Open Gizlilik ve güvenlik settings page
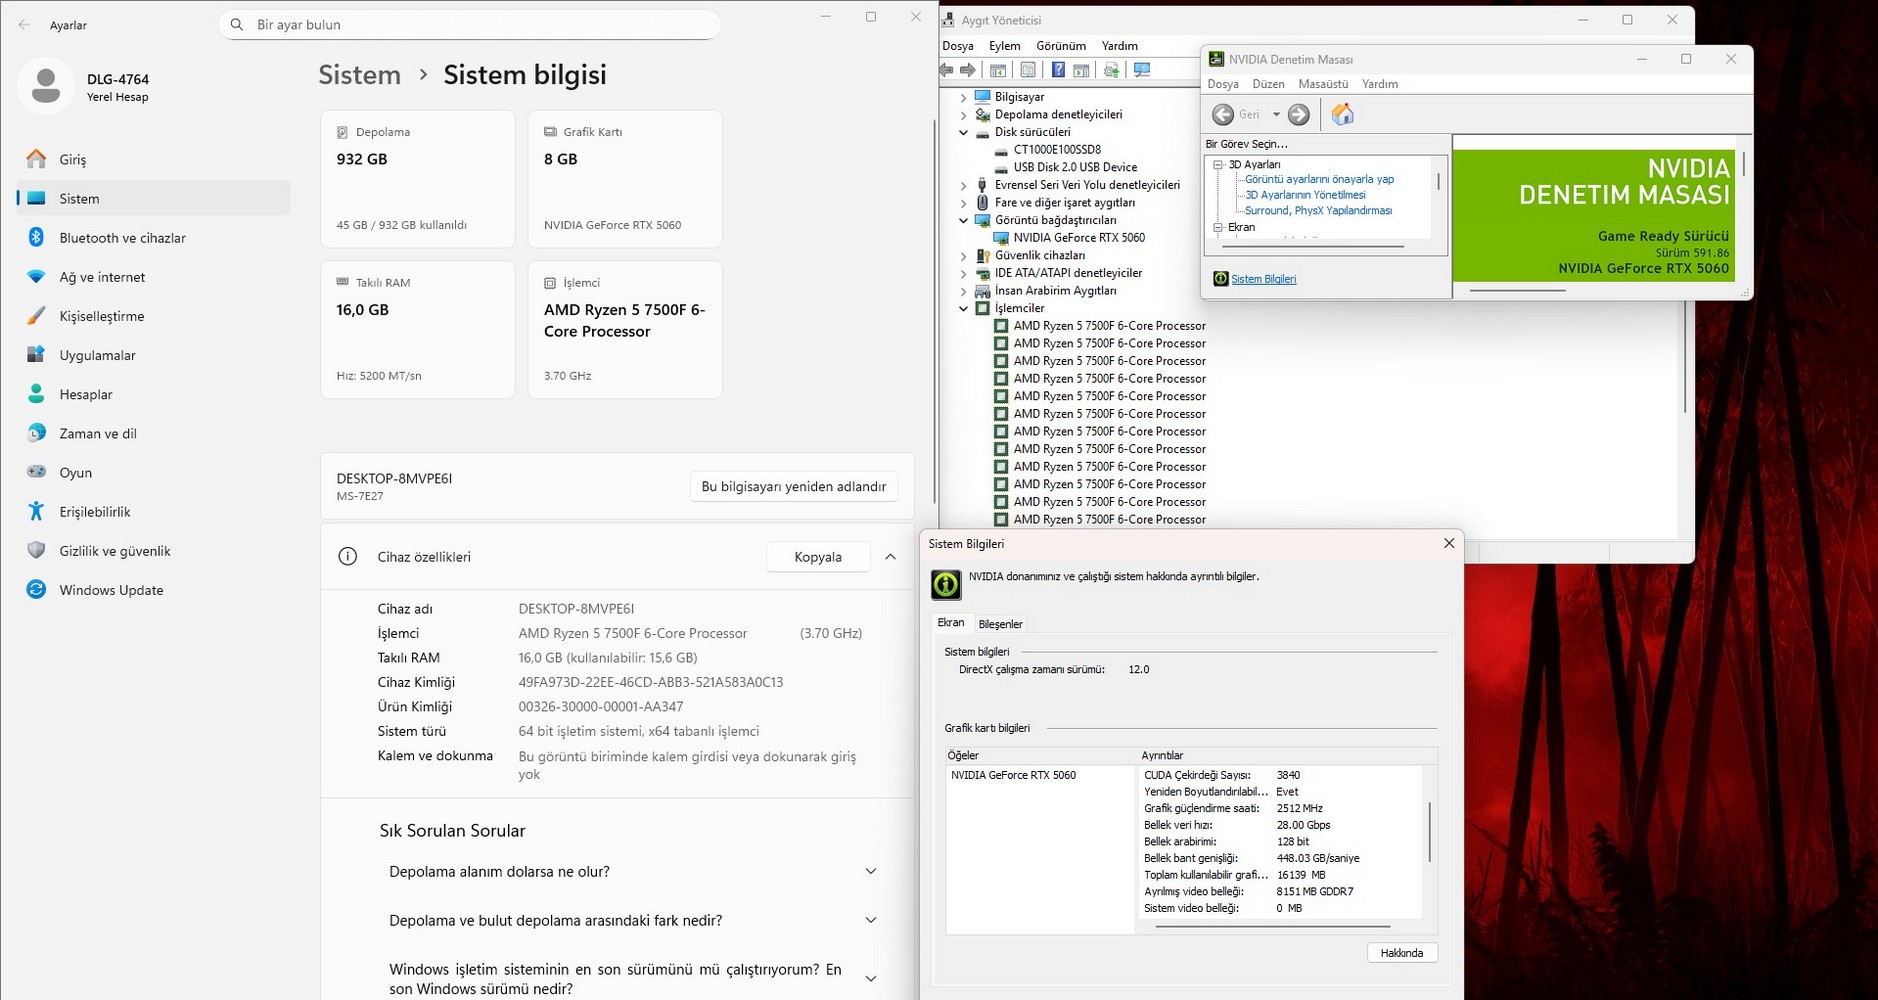1878x1000 pixels. 114,551
